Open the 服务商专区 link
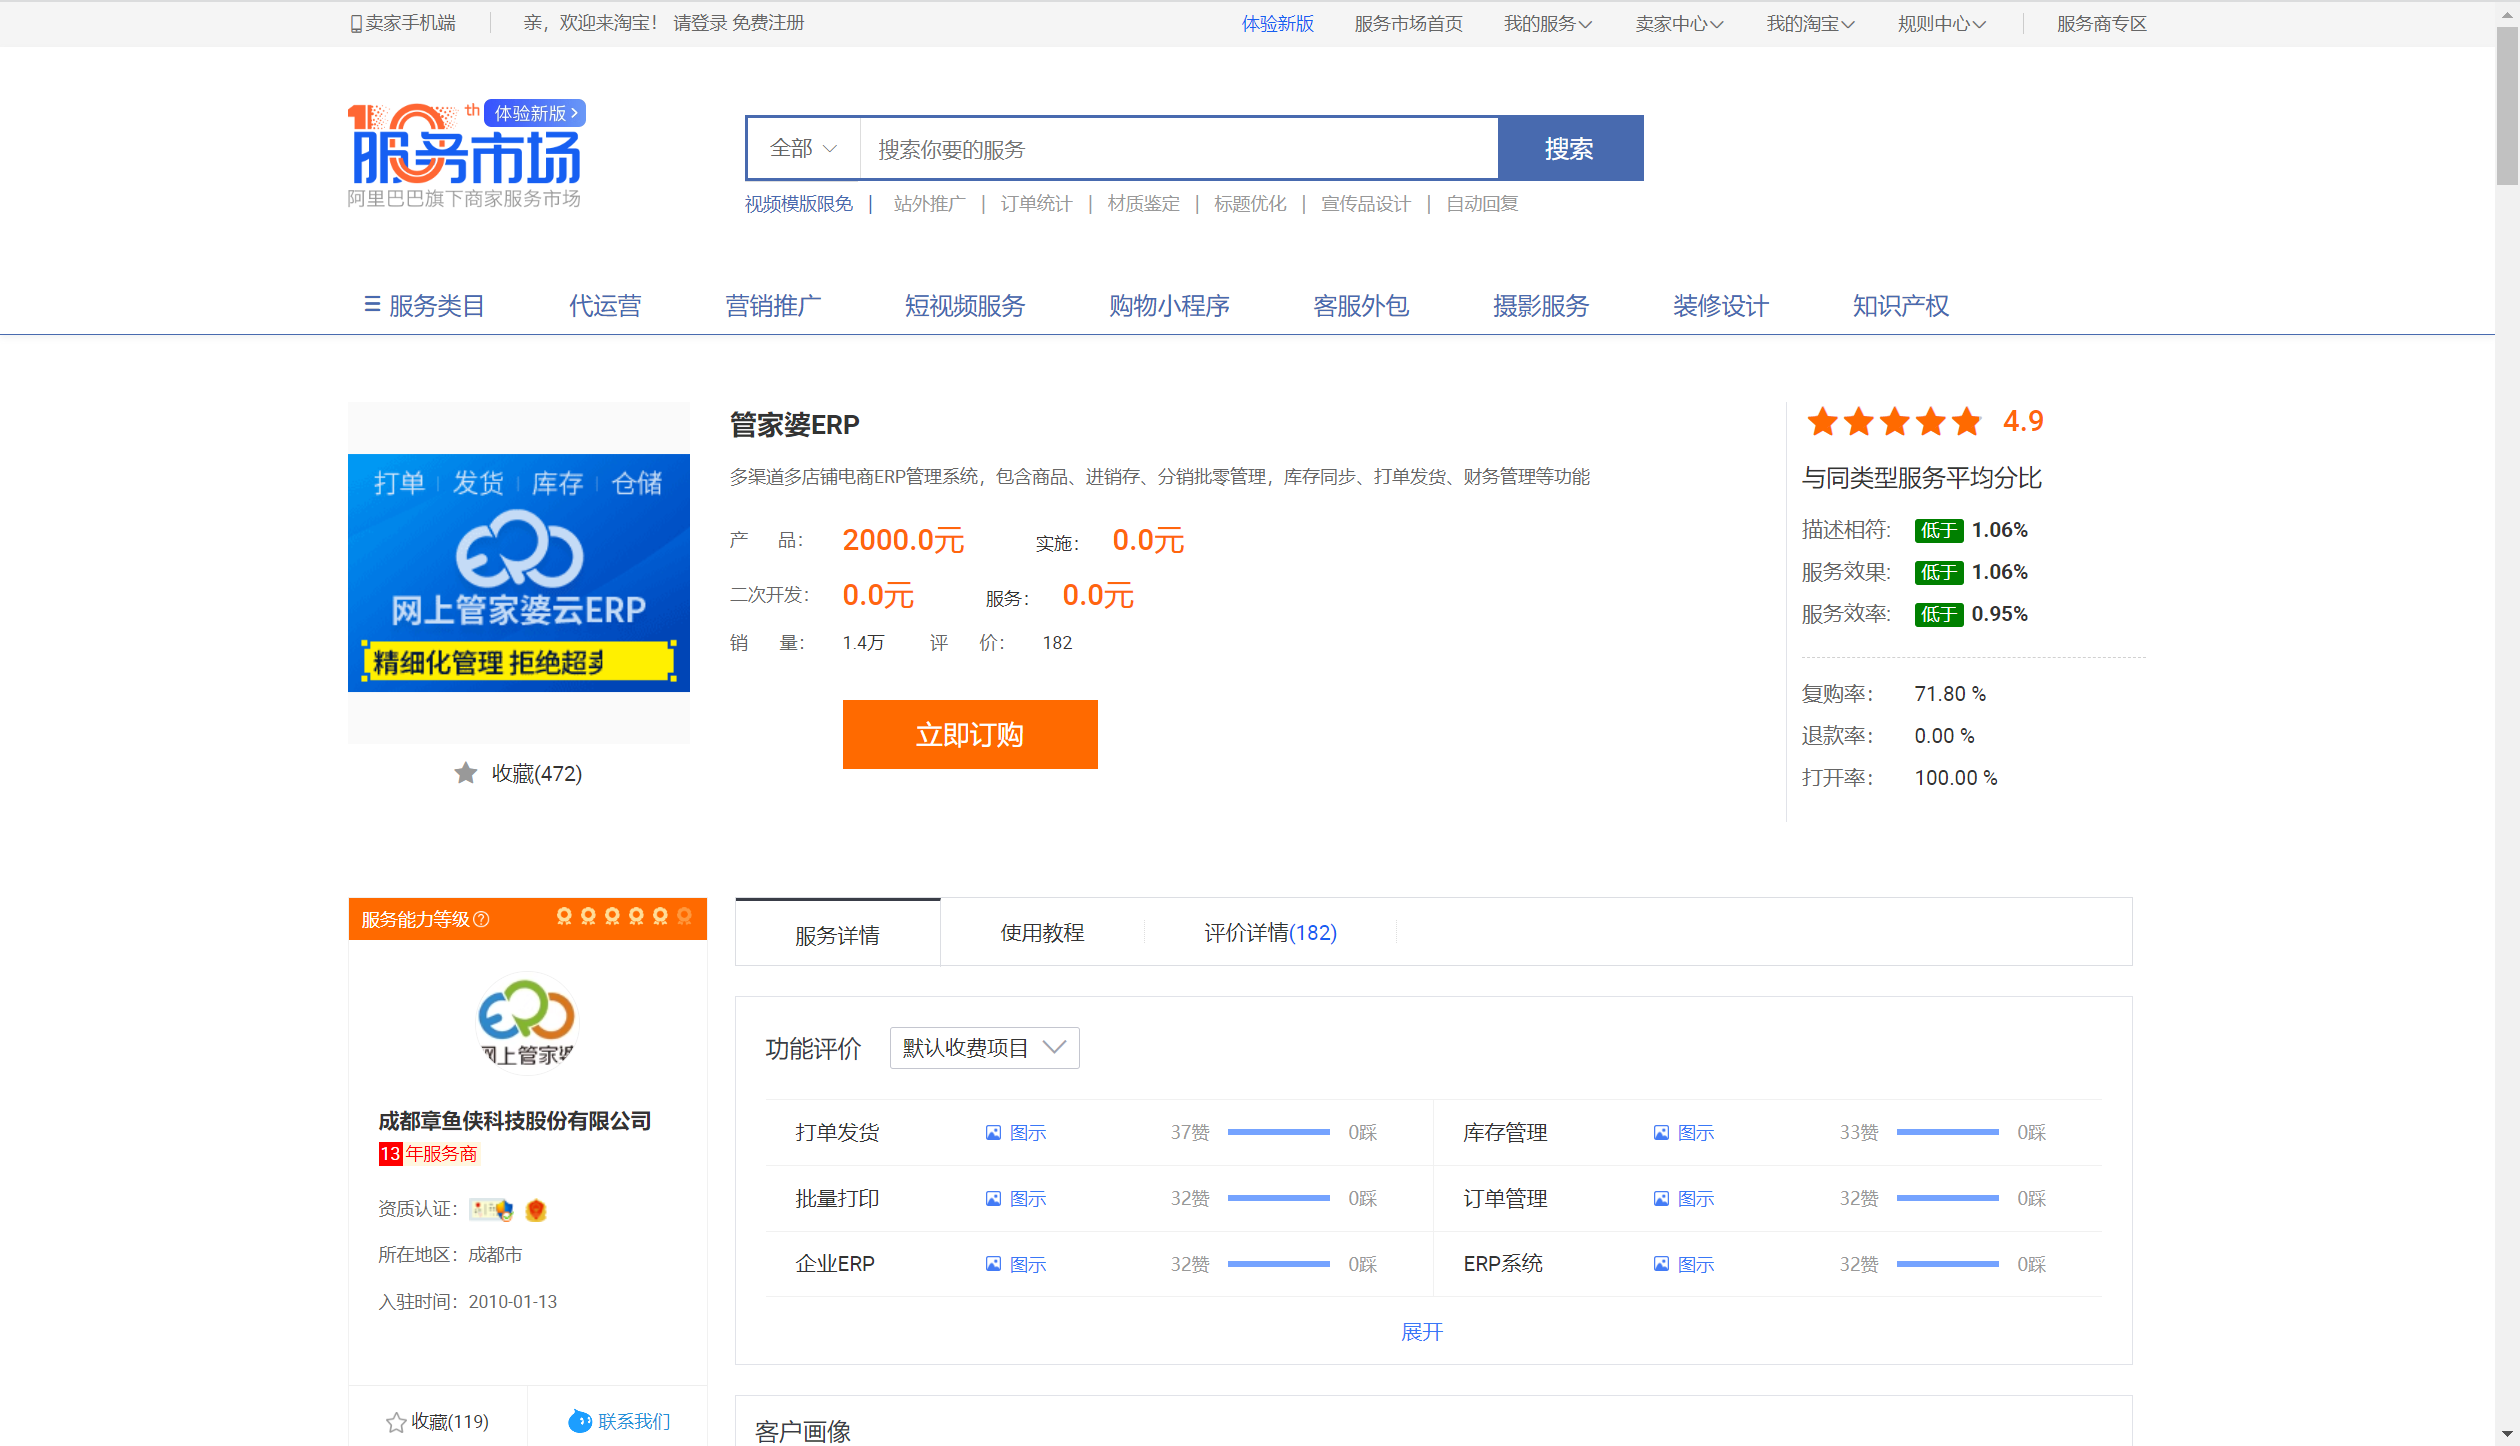The width and height of the screenshot is (2520, 1446). [2102, 24]
